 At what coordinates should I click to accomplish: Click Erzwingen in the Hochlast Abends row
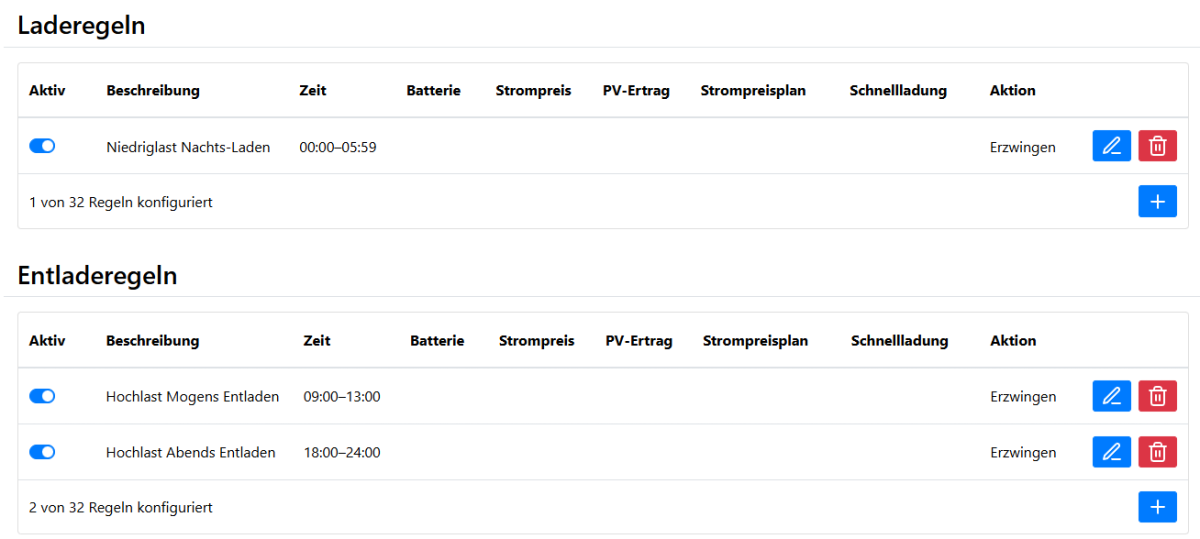[x=1023, y=452]
